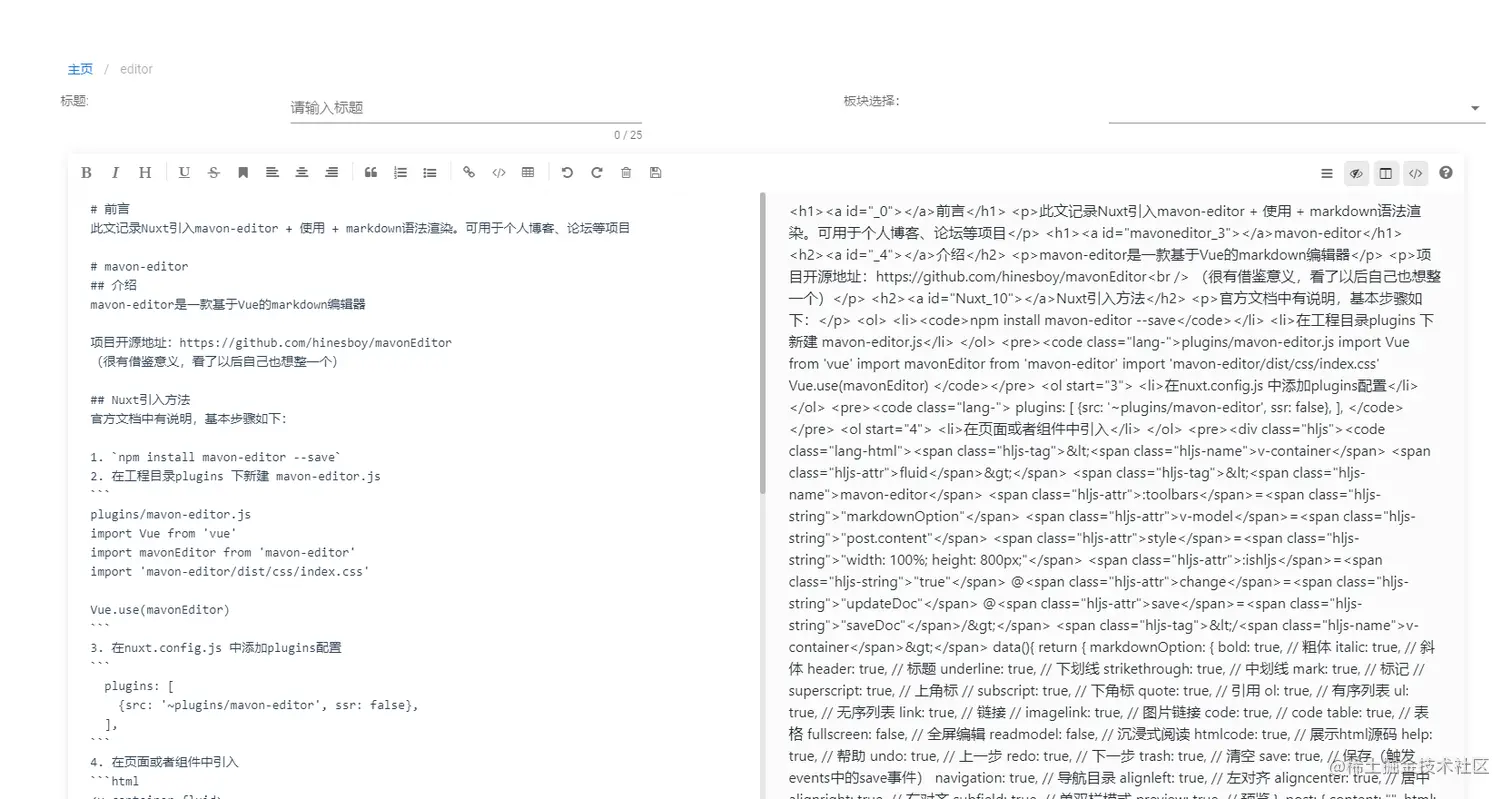The height and width of the screenshot is (799, 1512).
Task: Align text left
Action: pyautogui.click(x=272, y=173)
